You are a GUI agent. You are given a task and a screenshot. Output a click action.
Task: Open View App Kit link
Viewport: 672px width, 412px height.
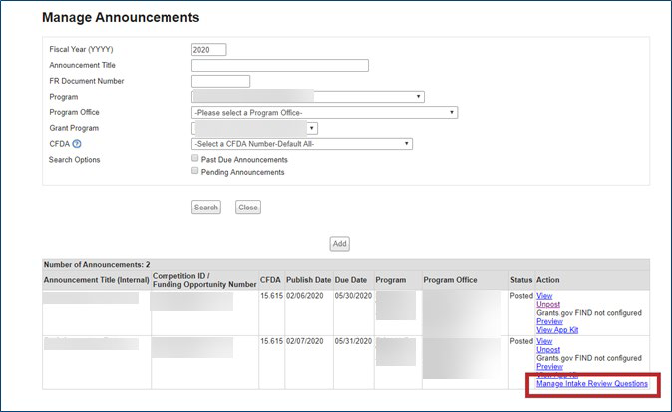(x=558, y=331)
